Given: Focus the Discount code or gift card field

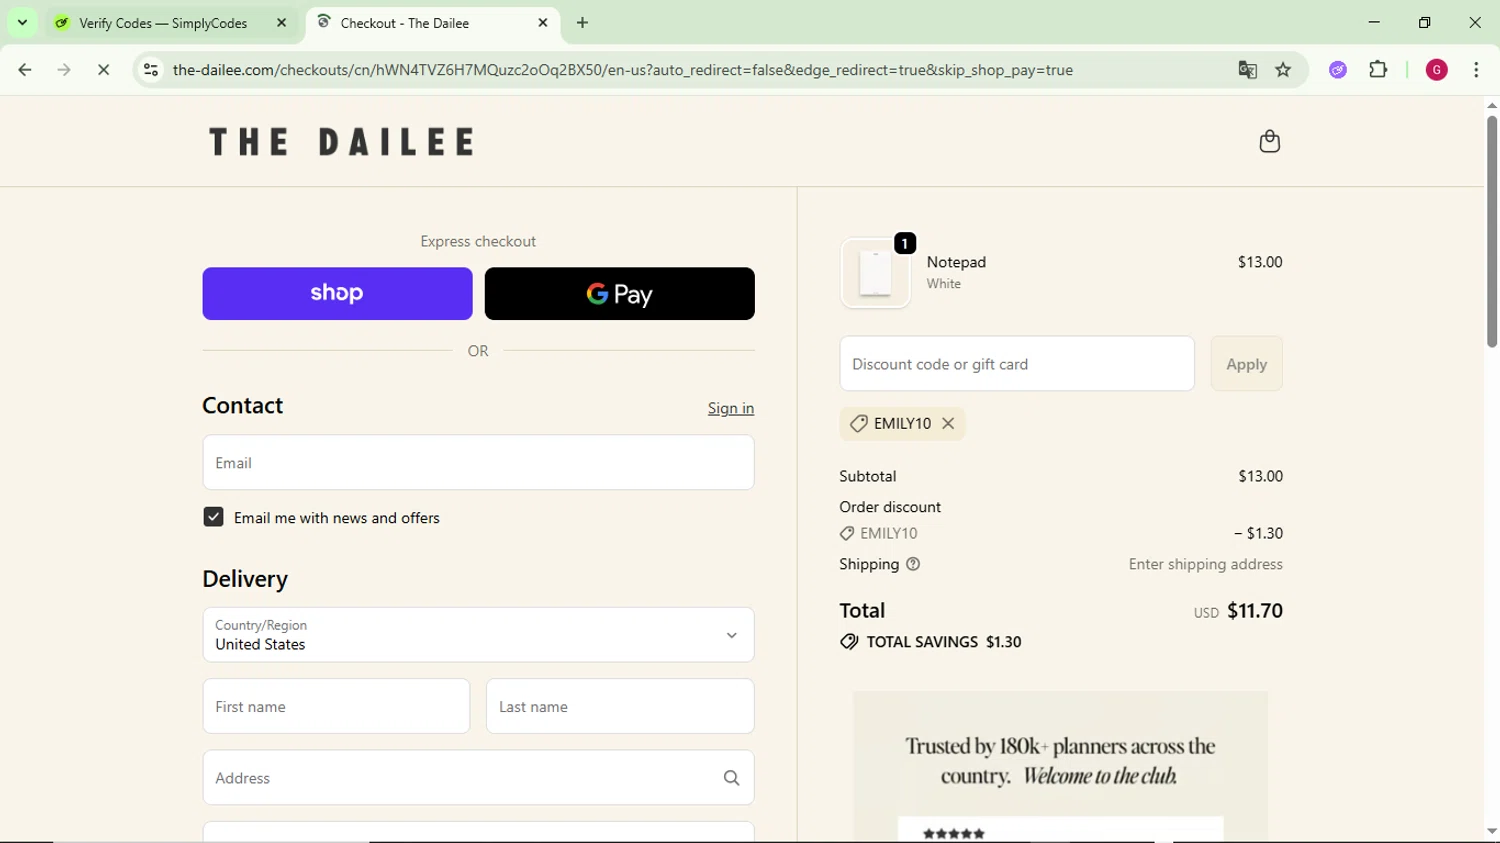Looking at the screenshot, I should point(1017,364).
